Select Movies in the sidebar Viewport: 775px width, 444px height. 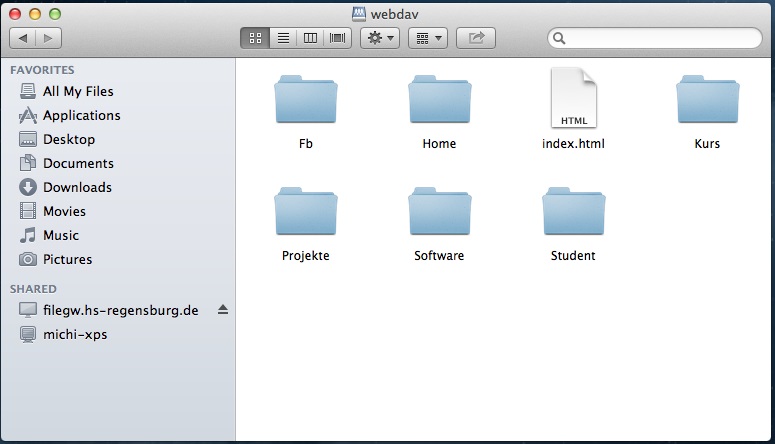pyautogui.click(x=52, y=211)
